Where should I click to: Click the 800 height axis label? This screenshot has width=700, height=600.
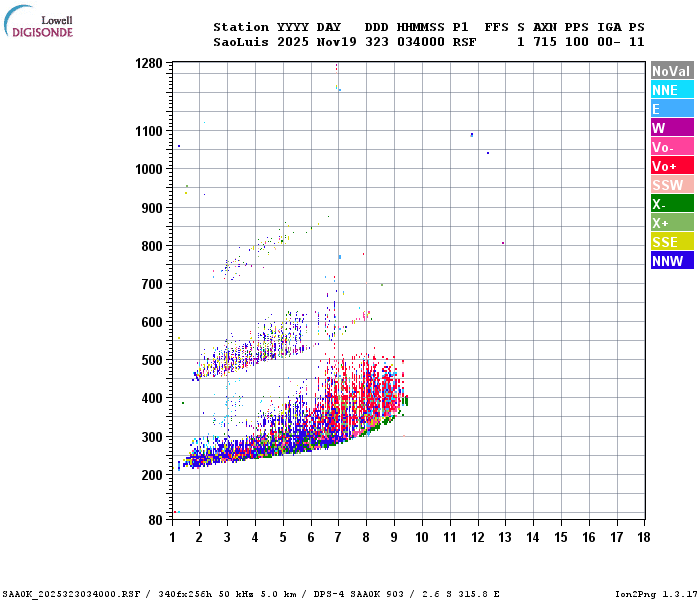point(152,246)
